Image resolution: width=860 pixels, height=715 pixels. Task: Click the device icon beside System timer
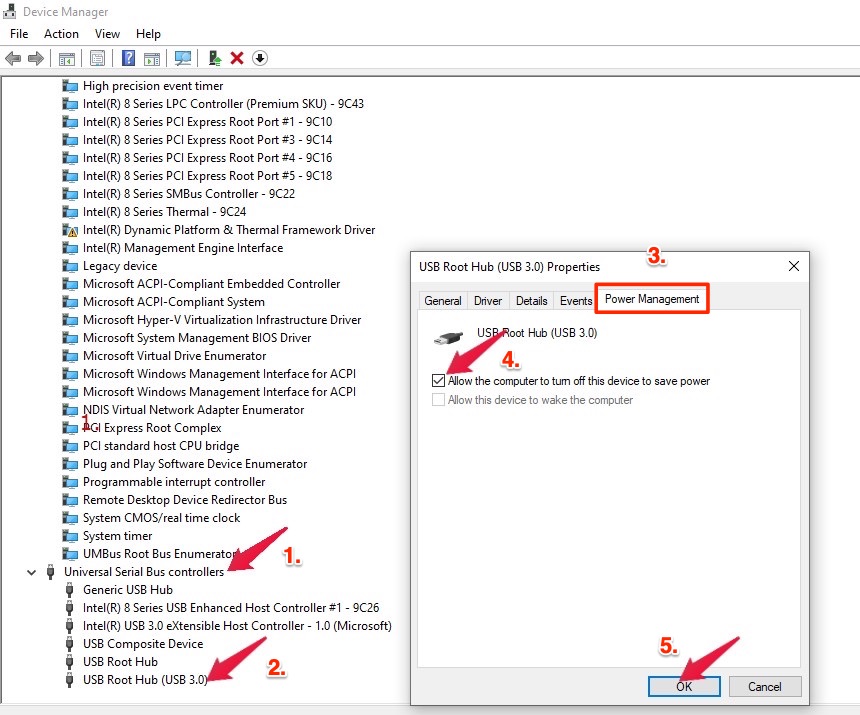pos(70,536)
